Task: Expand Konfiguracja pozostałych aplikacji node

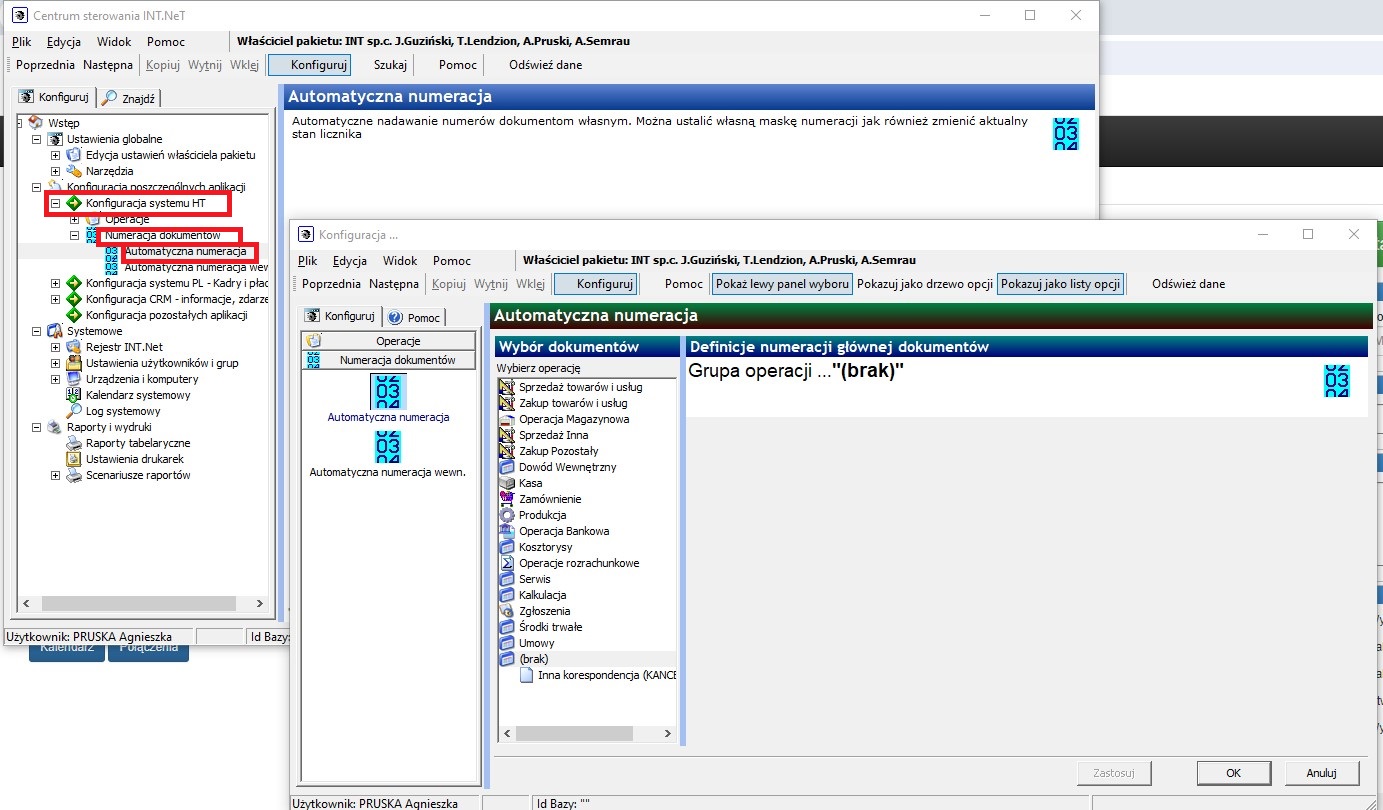Action: coord(56,315)
